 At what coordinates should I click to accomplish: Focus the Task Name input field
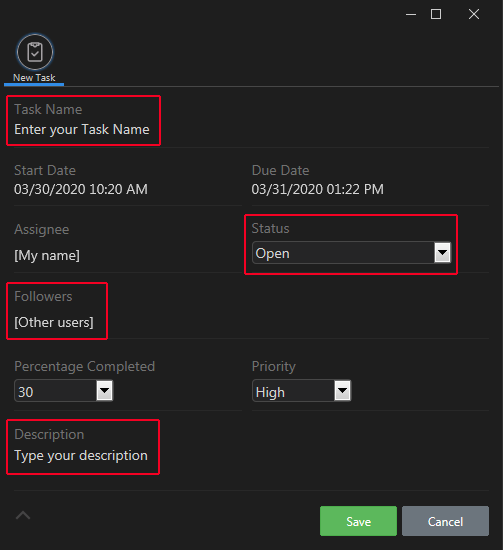click(x=82, y=129)
